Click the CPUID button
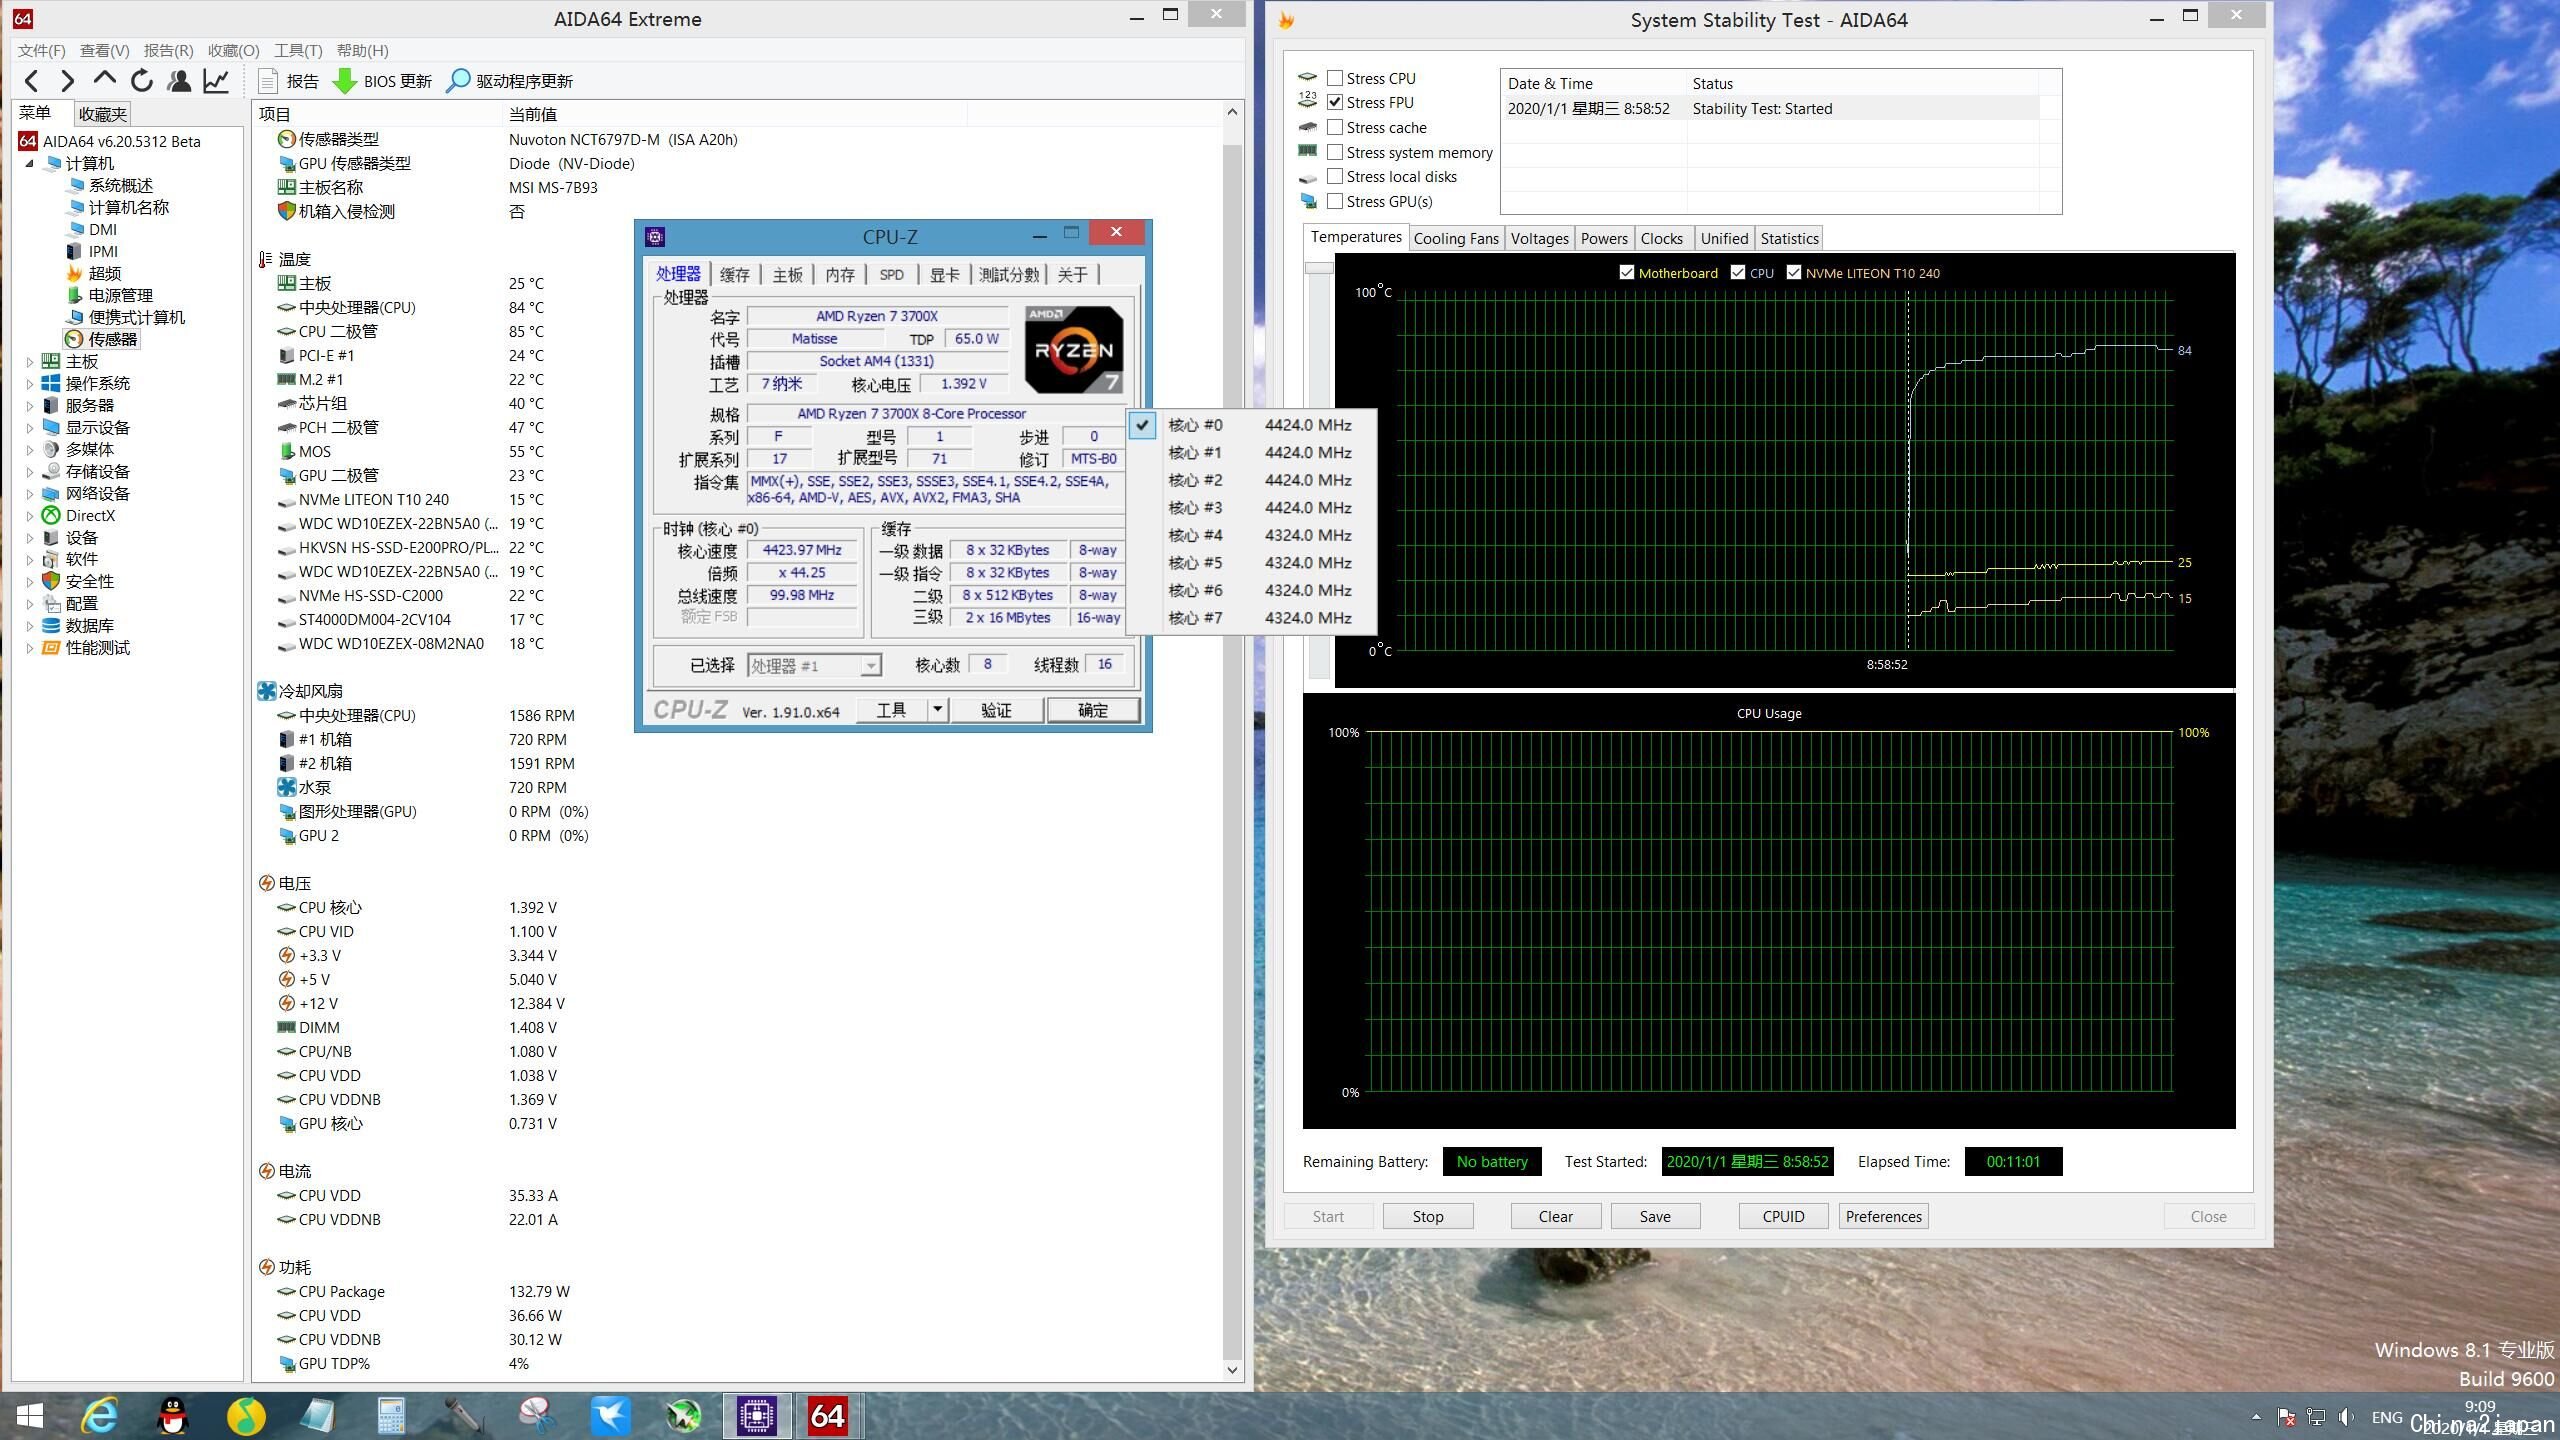The image size is (2560, 1440). pos(1783,1216)
